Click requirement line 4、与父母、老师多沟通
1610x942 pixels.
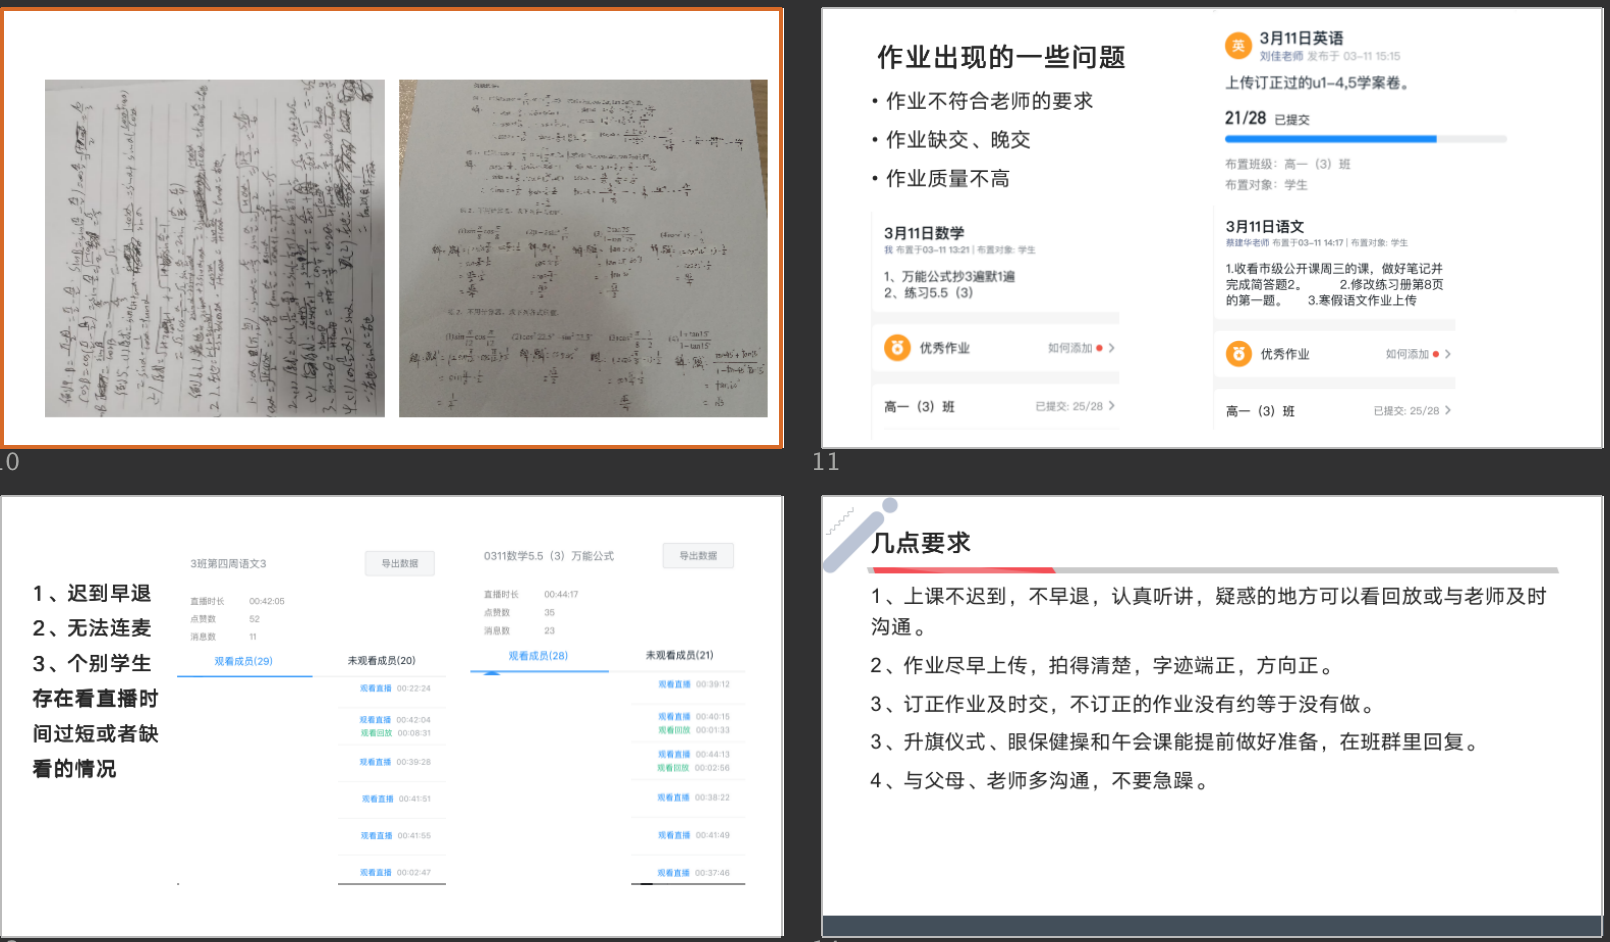coord(1041,781)
